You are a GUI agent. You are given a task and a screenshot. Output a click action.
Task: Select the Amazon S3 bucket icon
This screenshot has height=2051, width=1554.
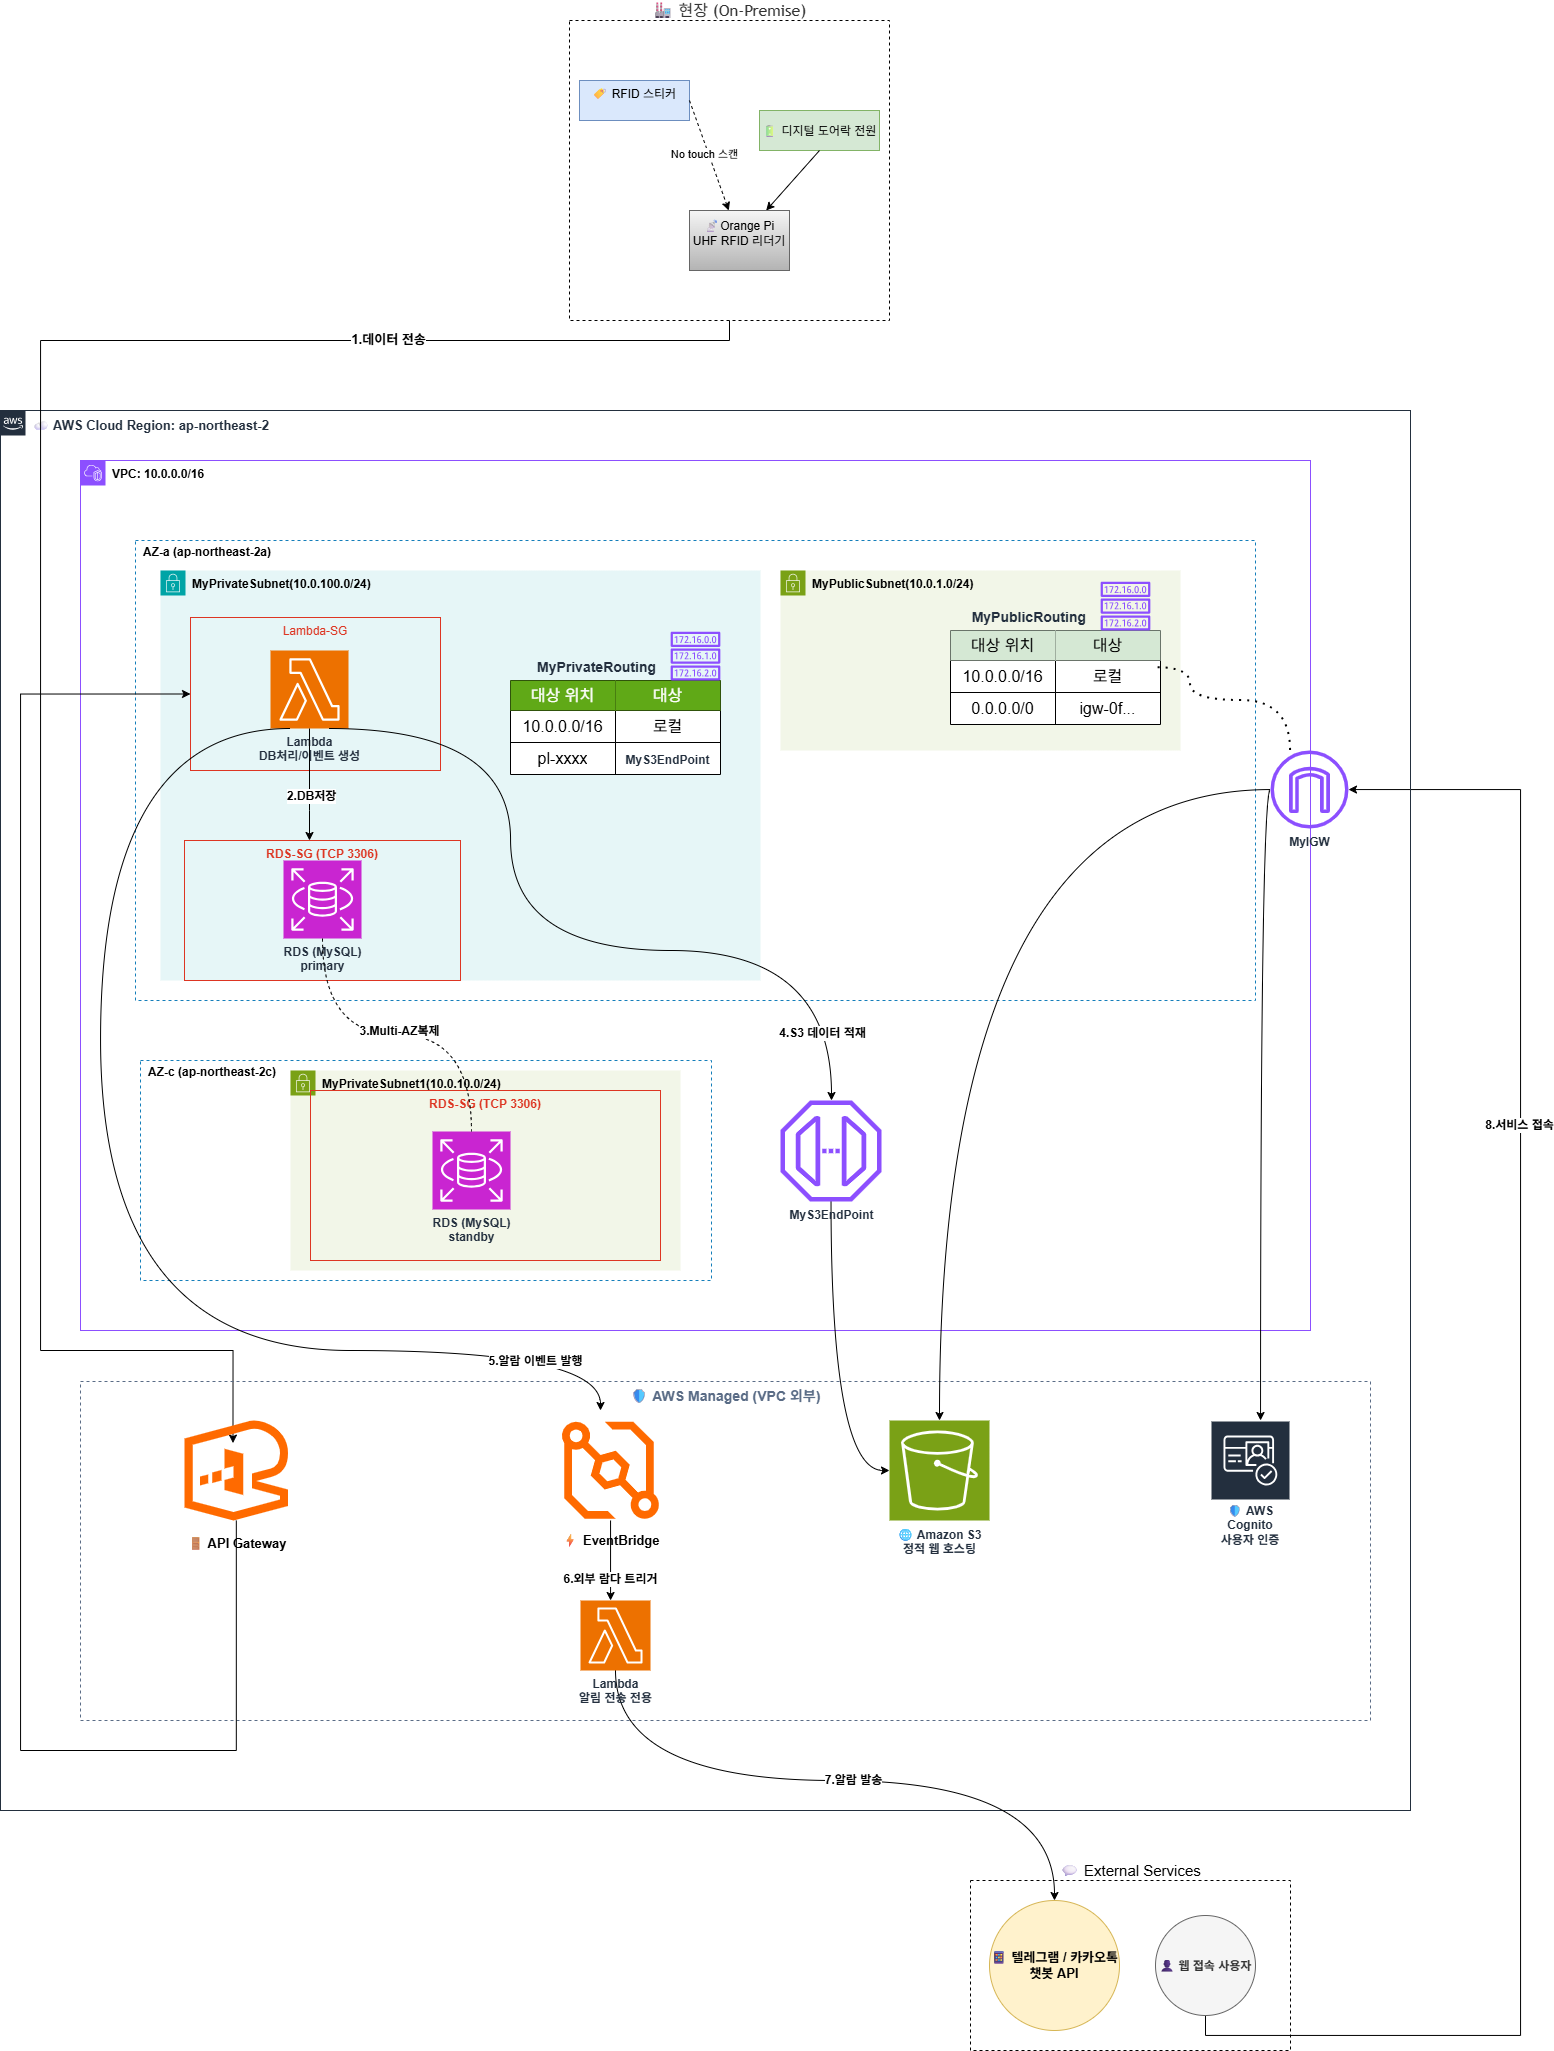point(939,1470)
